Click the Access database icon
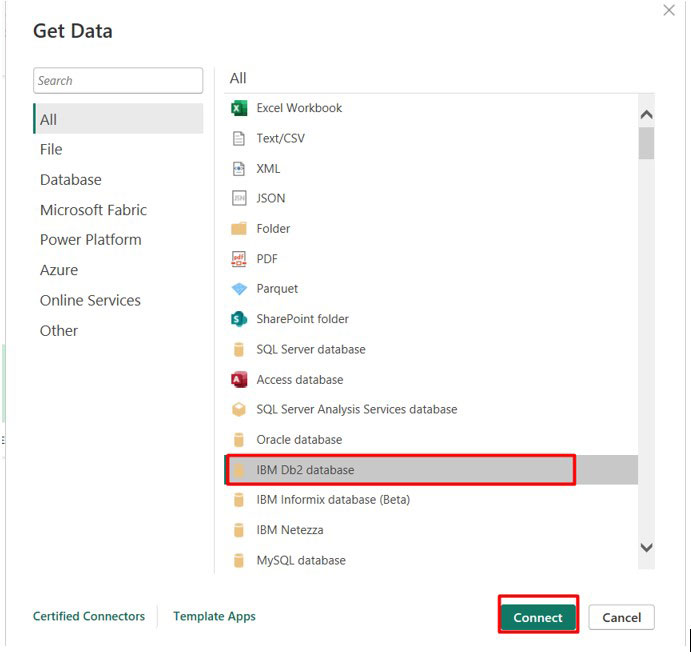 [x=239, y=379]
